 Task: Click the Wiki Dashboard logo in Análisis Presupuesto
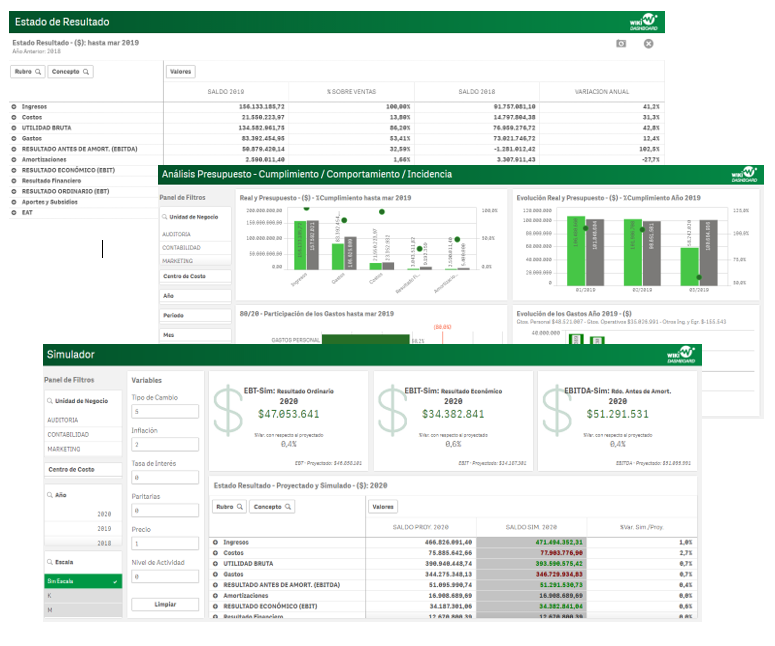[x=744, y=174]
